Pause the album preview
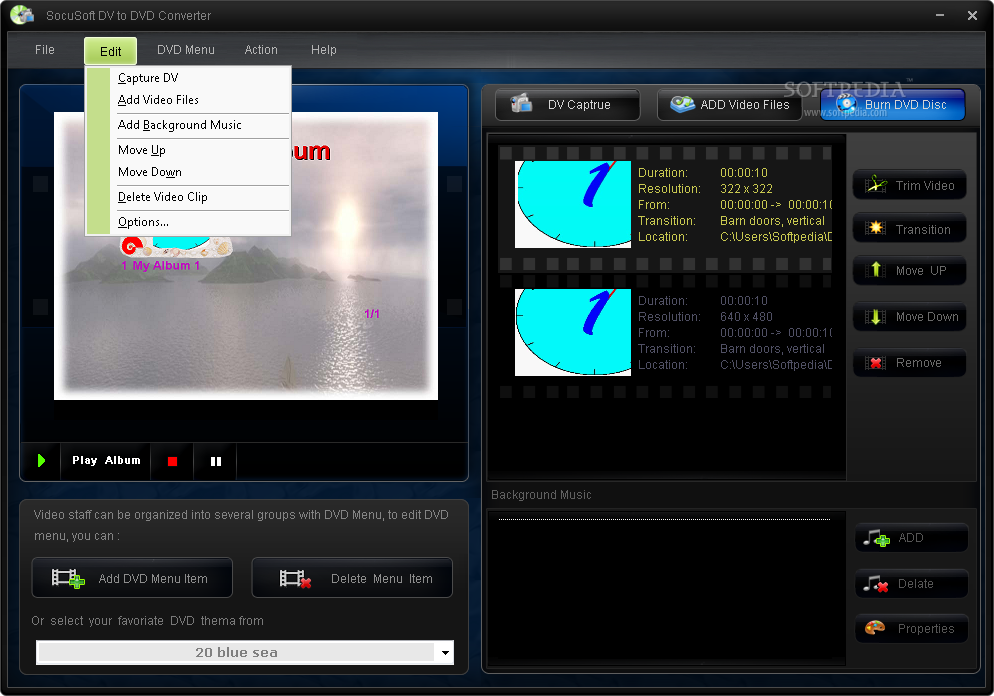Viewport: 994px width, 696px height. pyautogui.click(x=216, y=461)
